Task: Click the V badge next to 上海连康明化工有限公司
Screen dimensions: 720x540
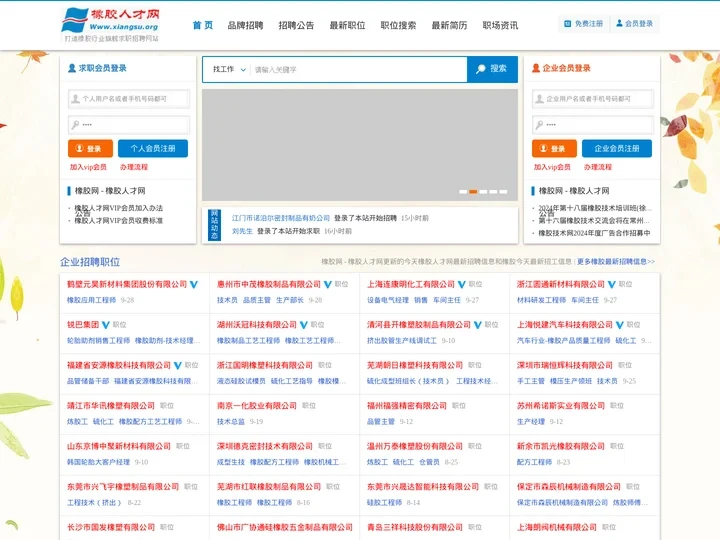Action: (462, 285)
